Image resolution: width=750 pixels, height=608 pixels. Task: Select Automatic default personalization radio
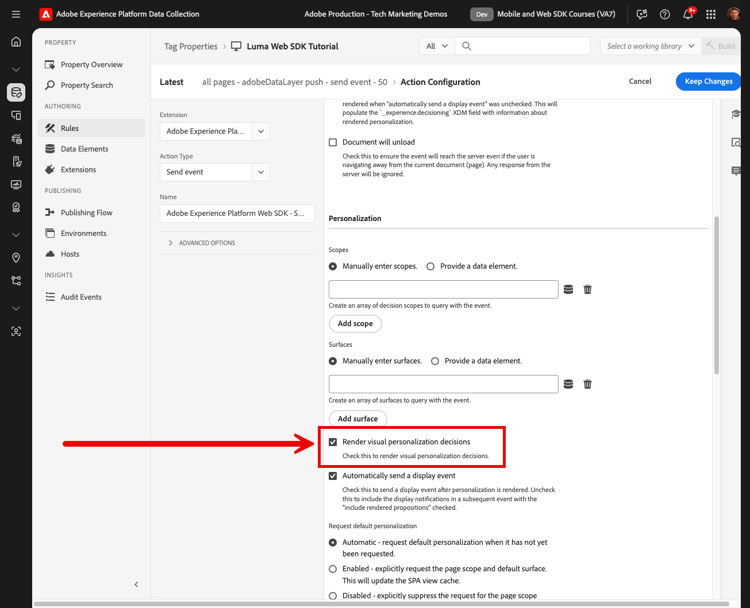(333, 542)
